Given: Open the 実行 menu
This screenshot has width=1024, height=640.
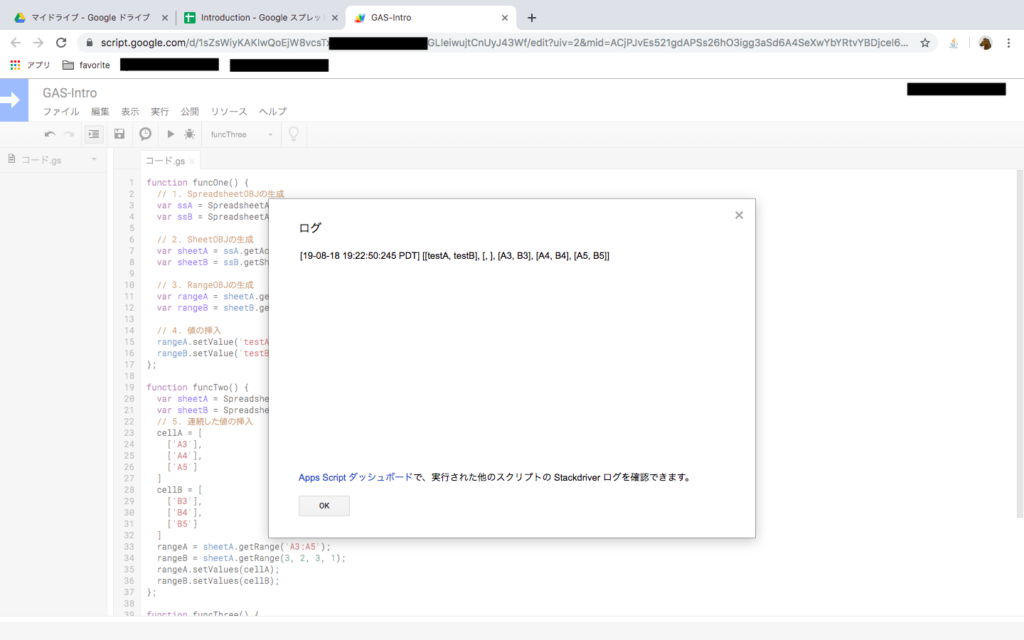Looking at the screenshot, I should pos(160,112).
